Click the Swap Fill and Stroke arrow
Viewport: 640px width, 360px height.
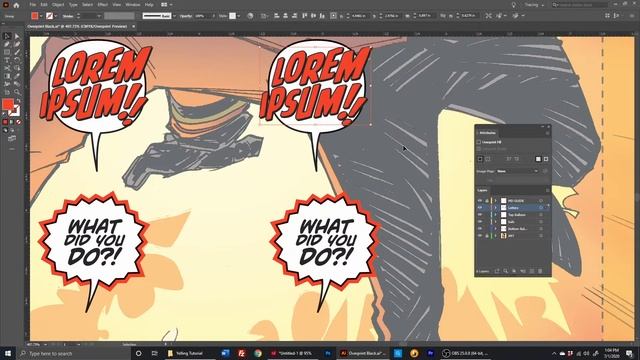point(18,100)
